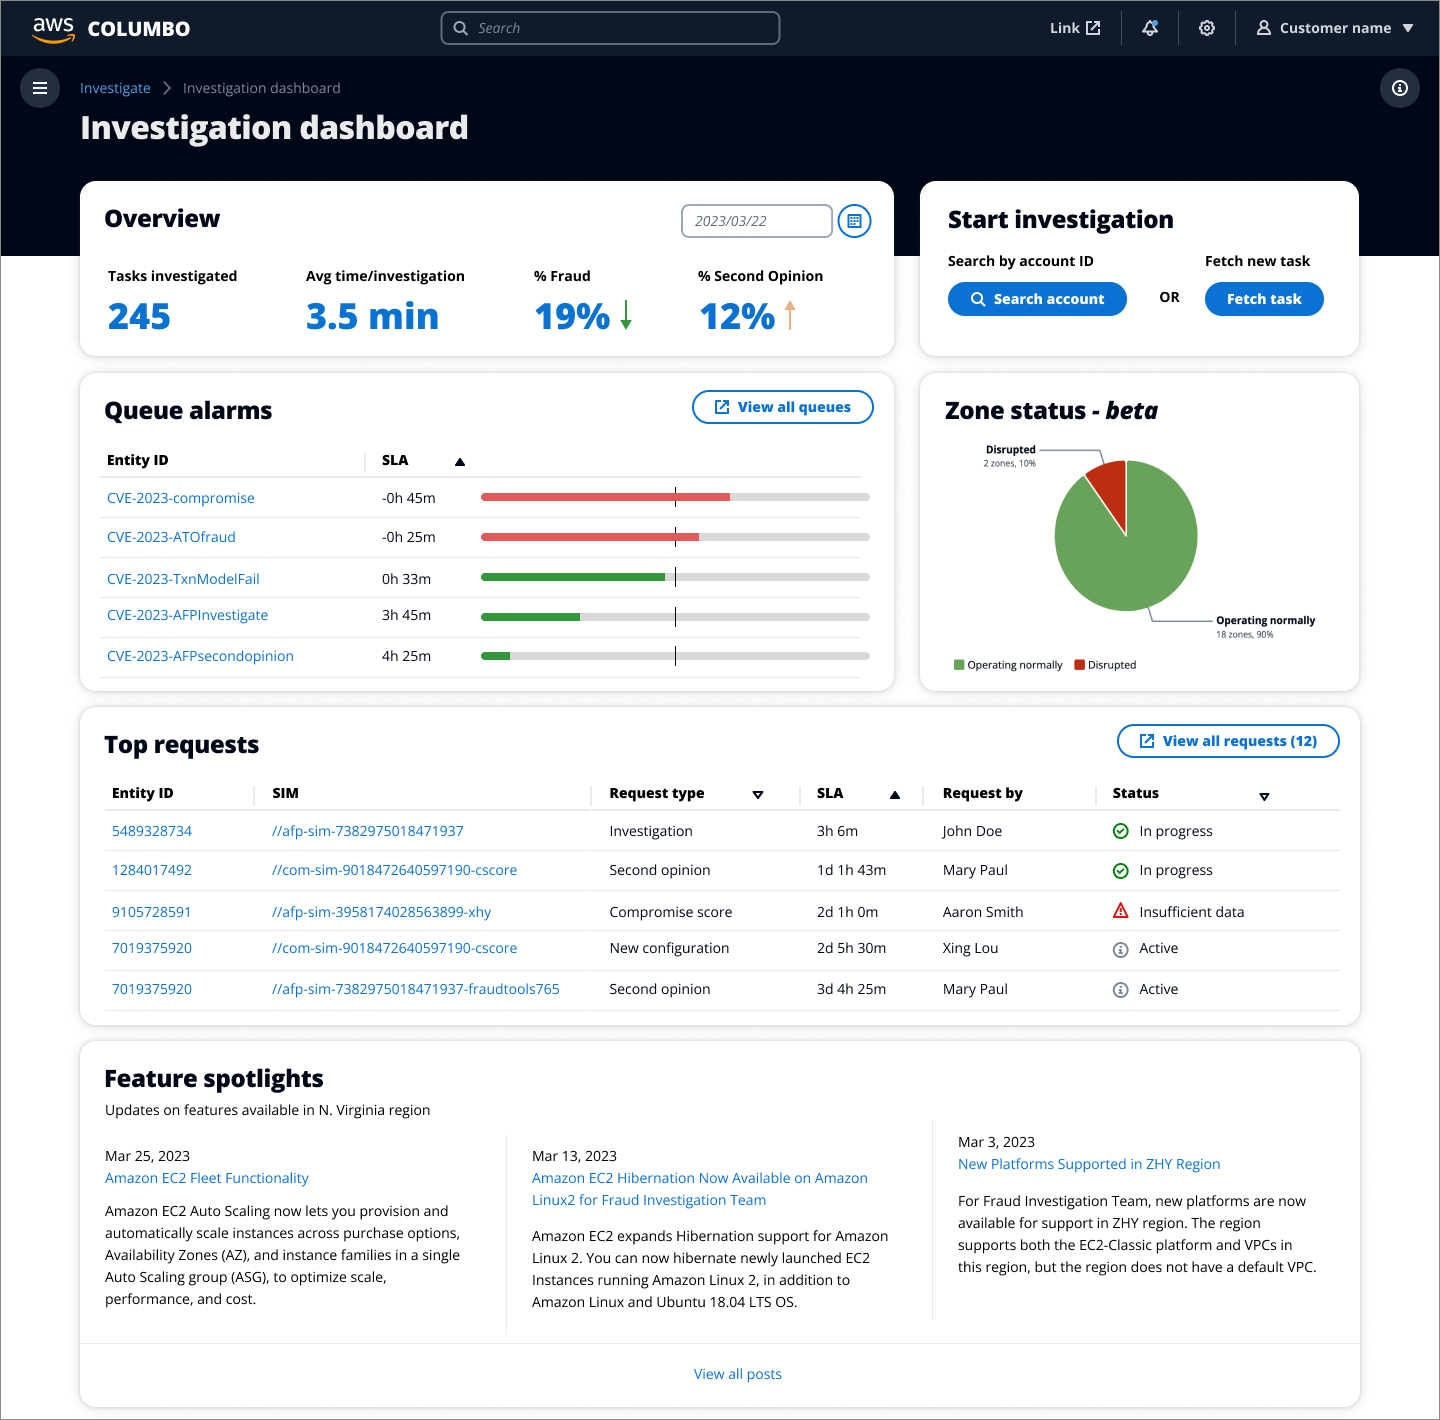Open CVE-2023-ATOfraud queue
1440x1420 pixels.
point(171,537)
